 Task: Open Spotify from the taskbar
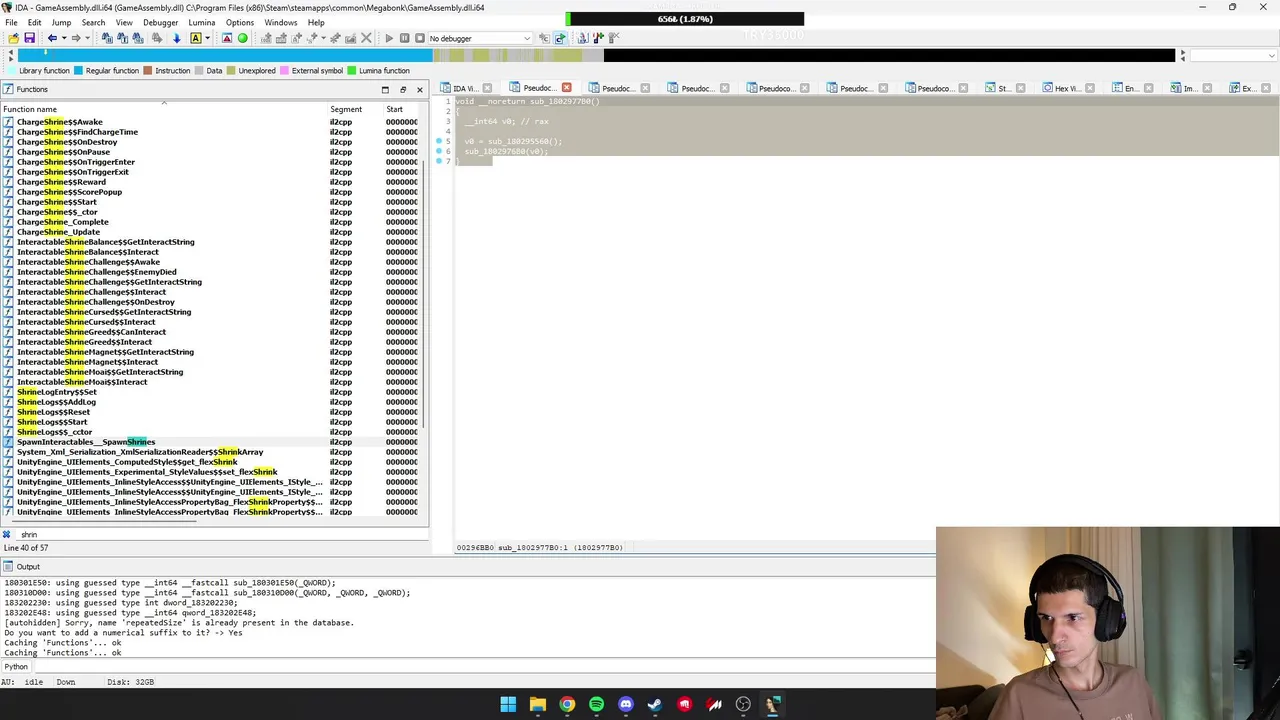tap(596, 704)
